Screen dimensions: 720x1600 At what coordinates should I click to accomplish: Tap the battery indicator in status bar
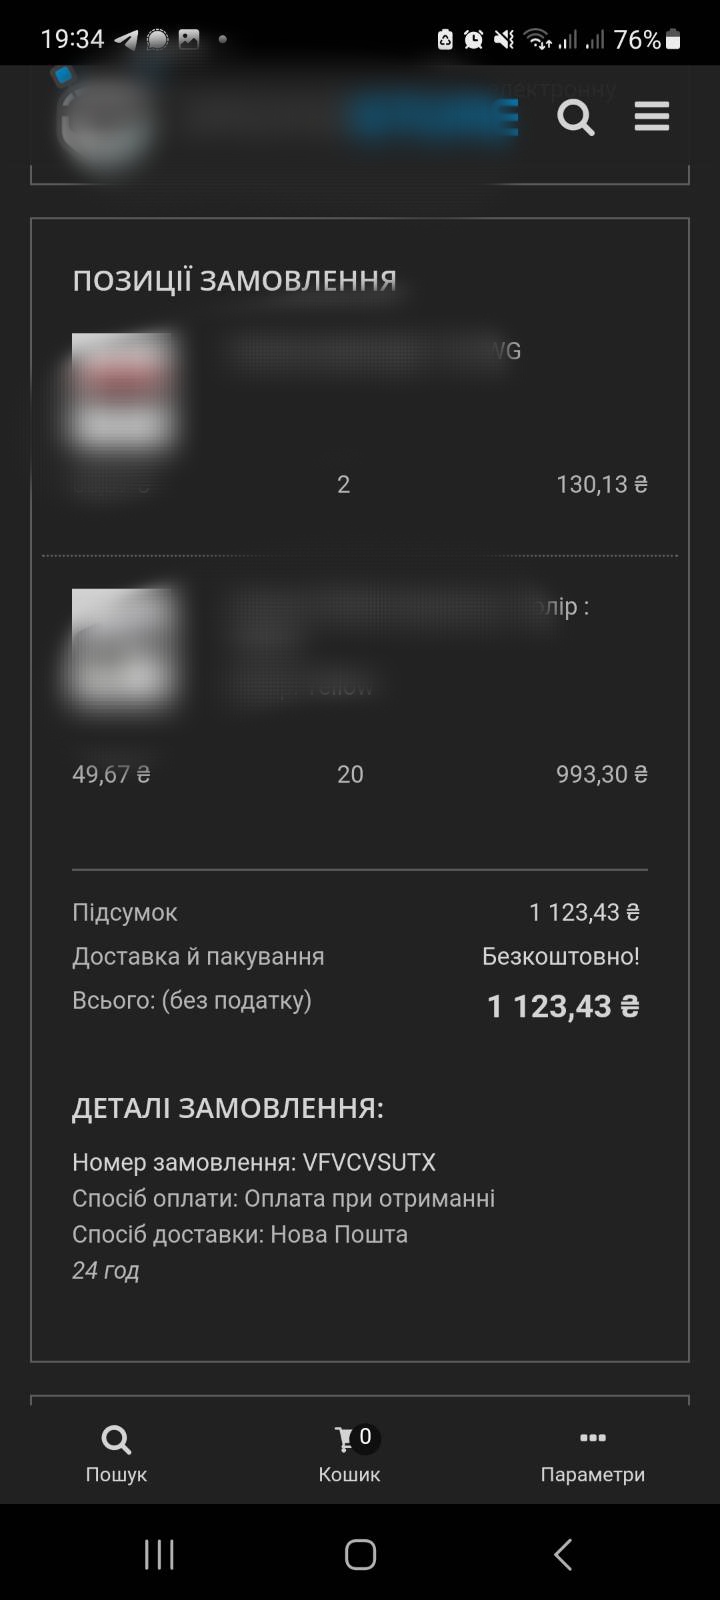(x=673, y=39)
